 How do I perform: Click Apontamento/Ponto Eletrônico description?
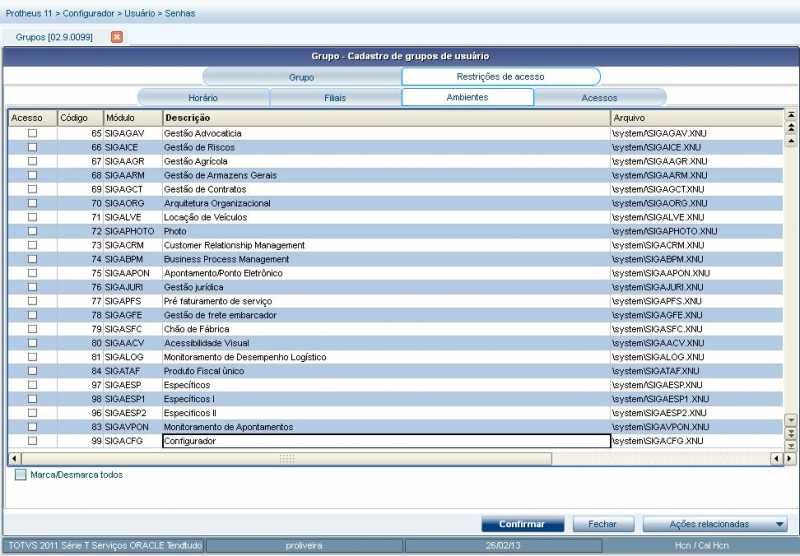coord(223,273)
